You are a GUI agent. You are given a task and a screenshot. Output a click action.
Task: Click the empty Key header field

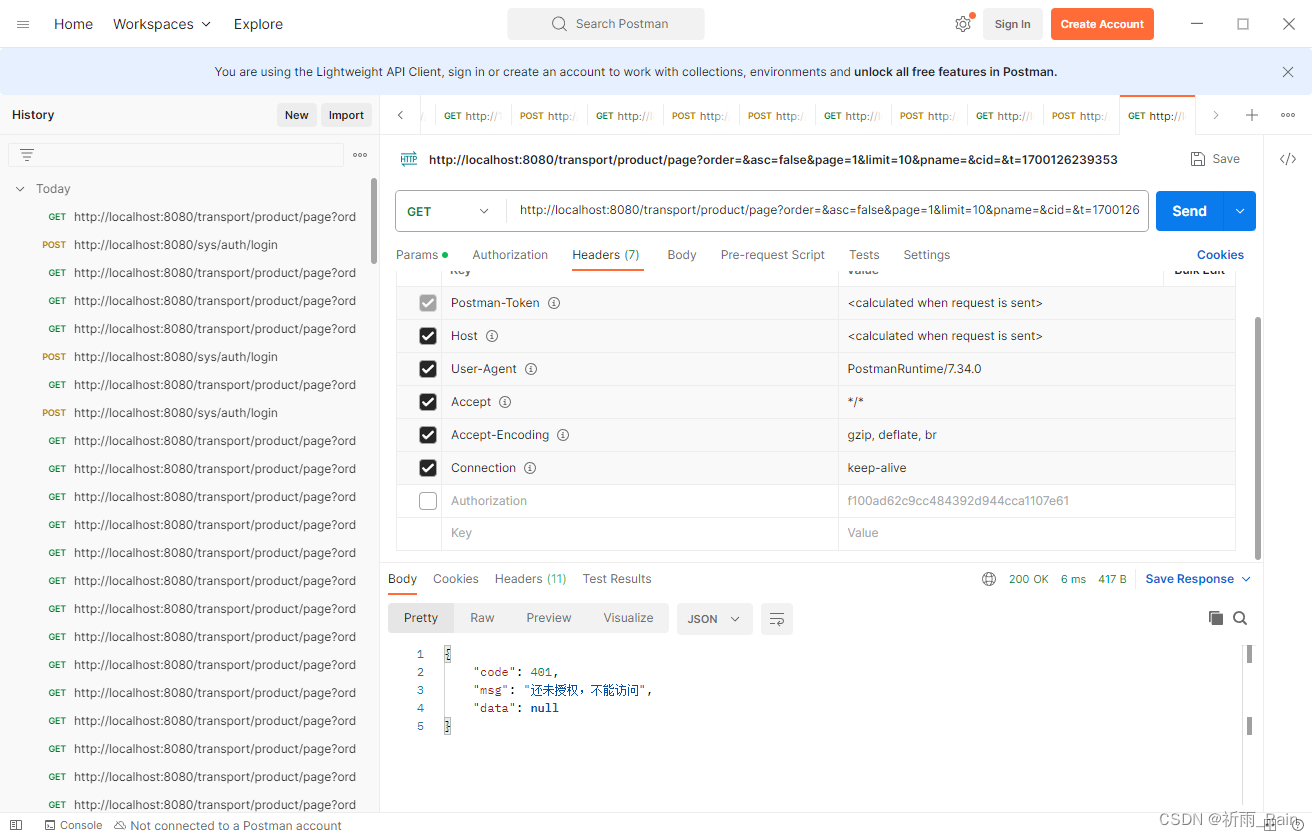coord(639,533)
